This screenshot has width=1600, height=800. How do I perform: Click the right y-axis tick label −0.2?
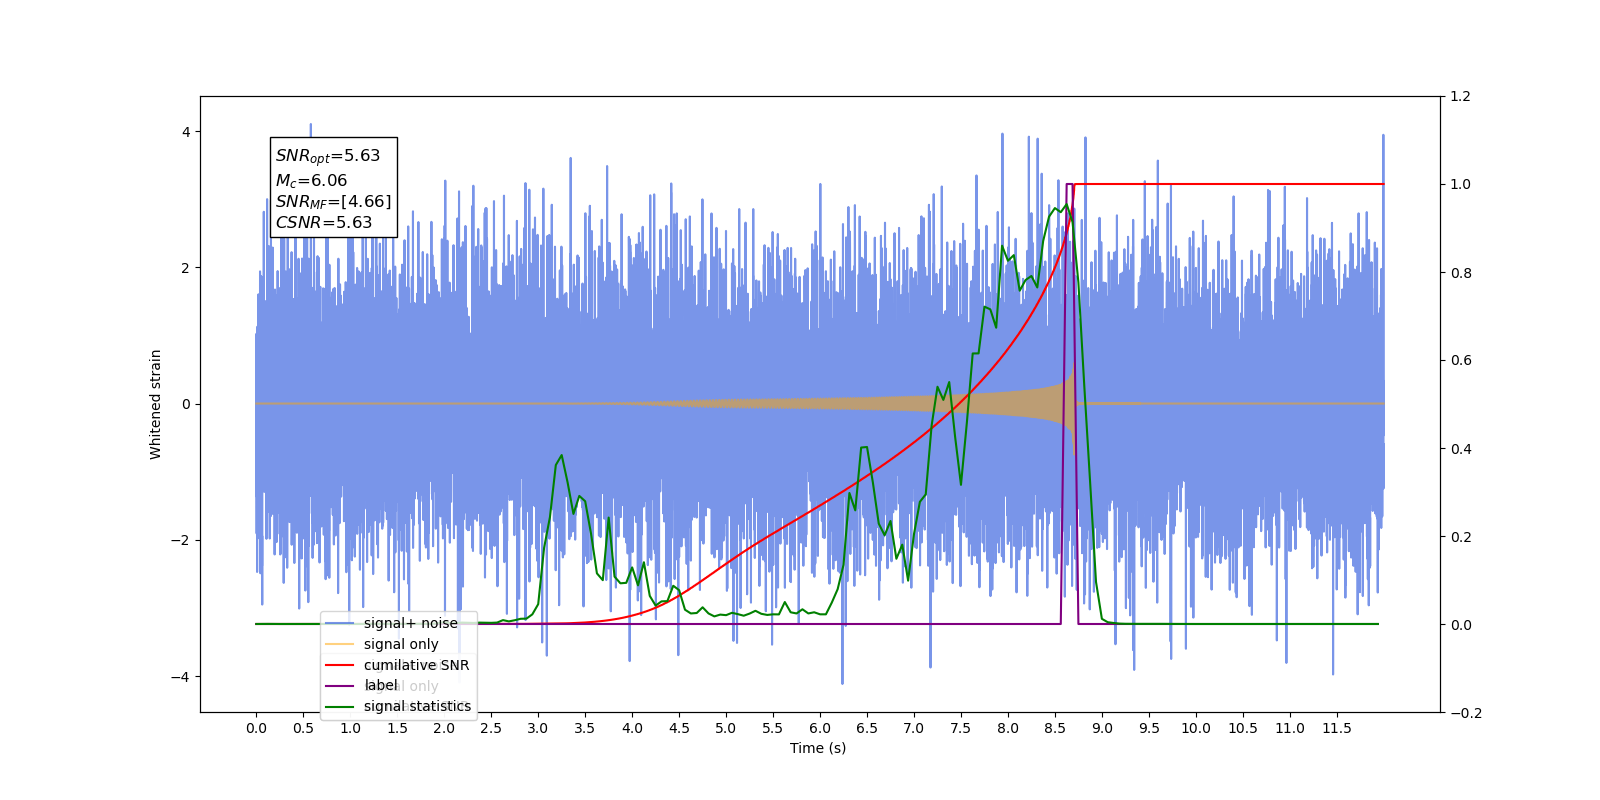[1466, 713]
